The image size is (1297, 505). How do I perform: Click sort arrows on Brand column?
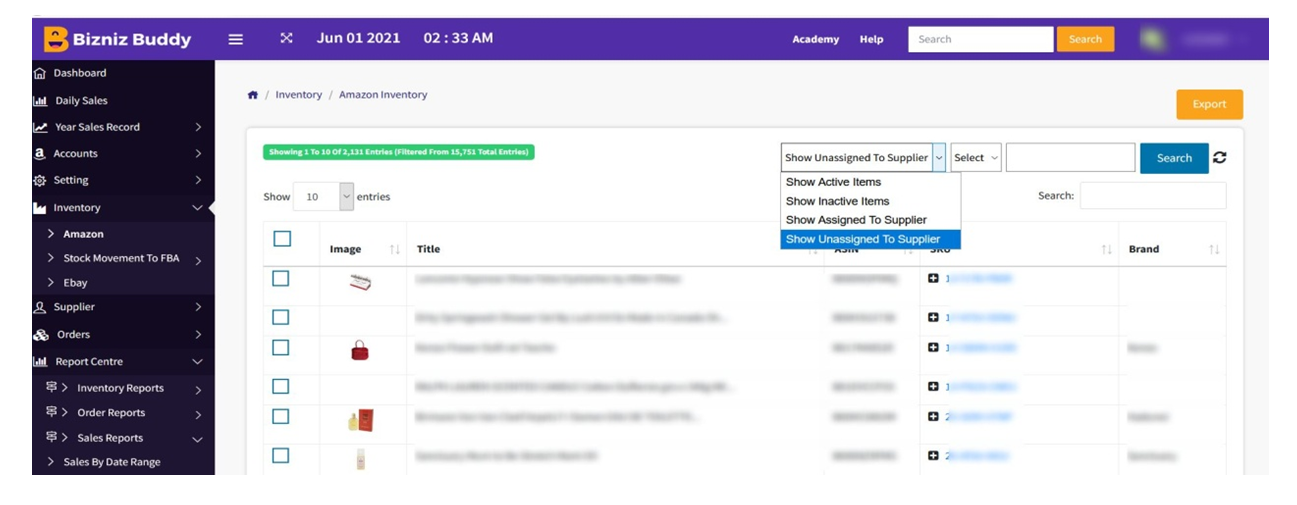pos(1214,249)
